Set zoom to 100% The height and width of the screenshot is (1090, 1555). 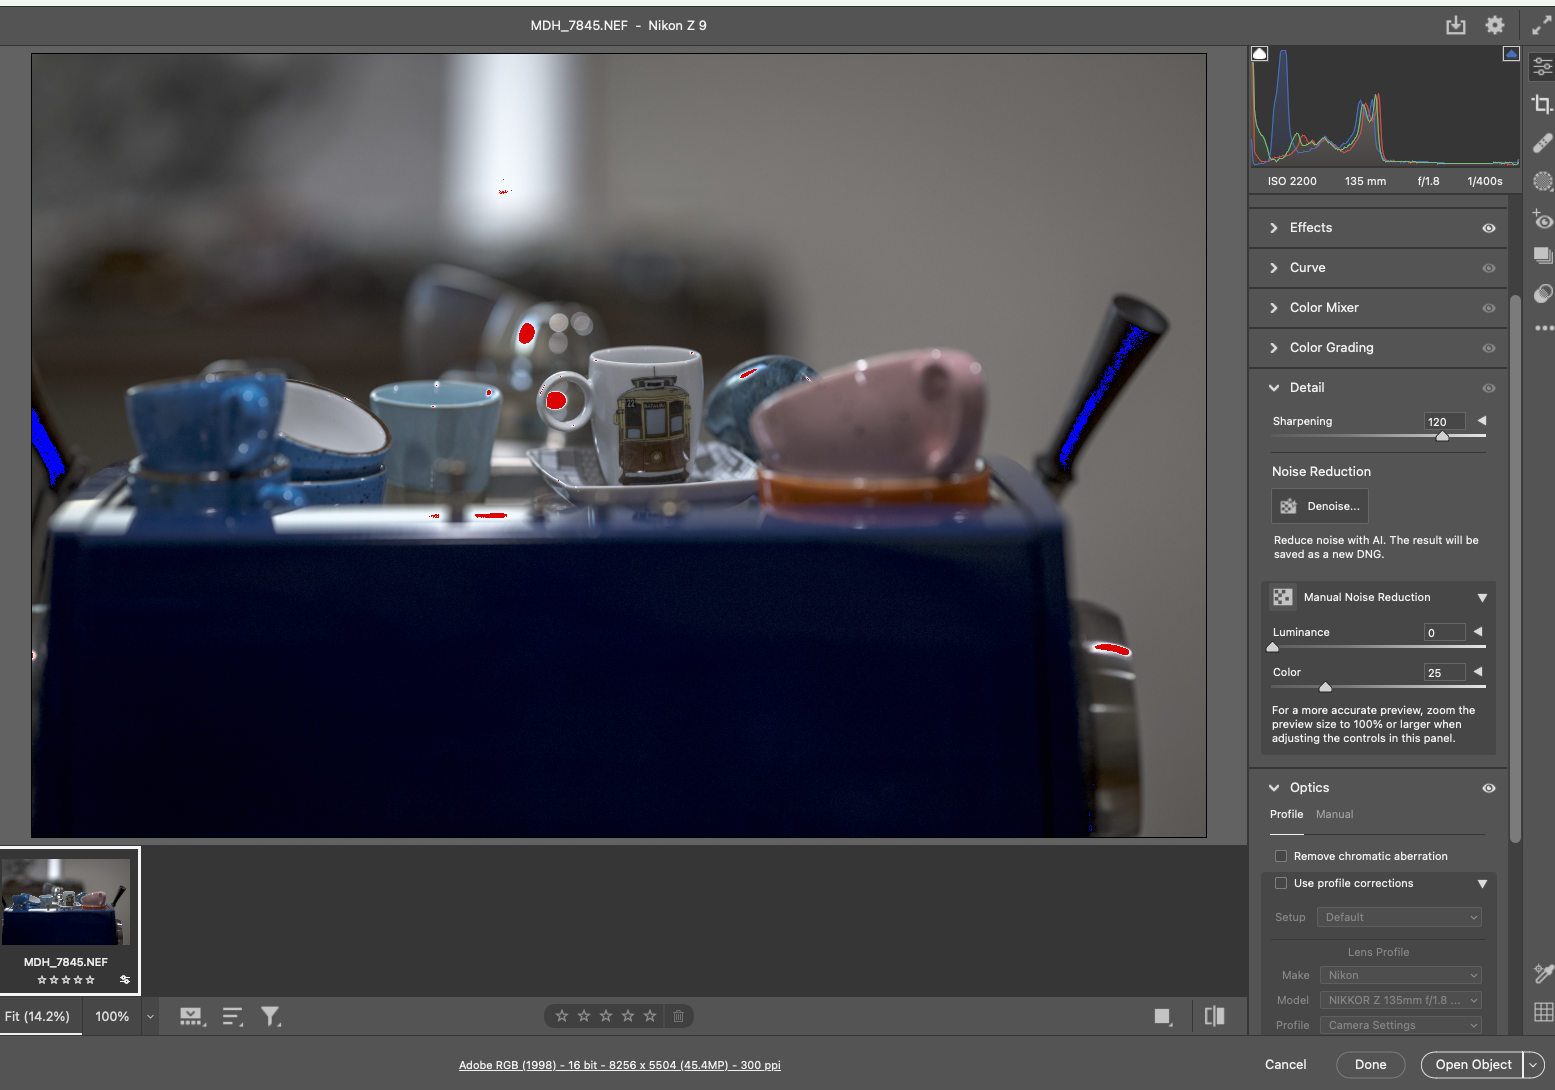(x=112, y=1017)
